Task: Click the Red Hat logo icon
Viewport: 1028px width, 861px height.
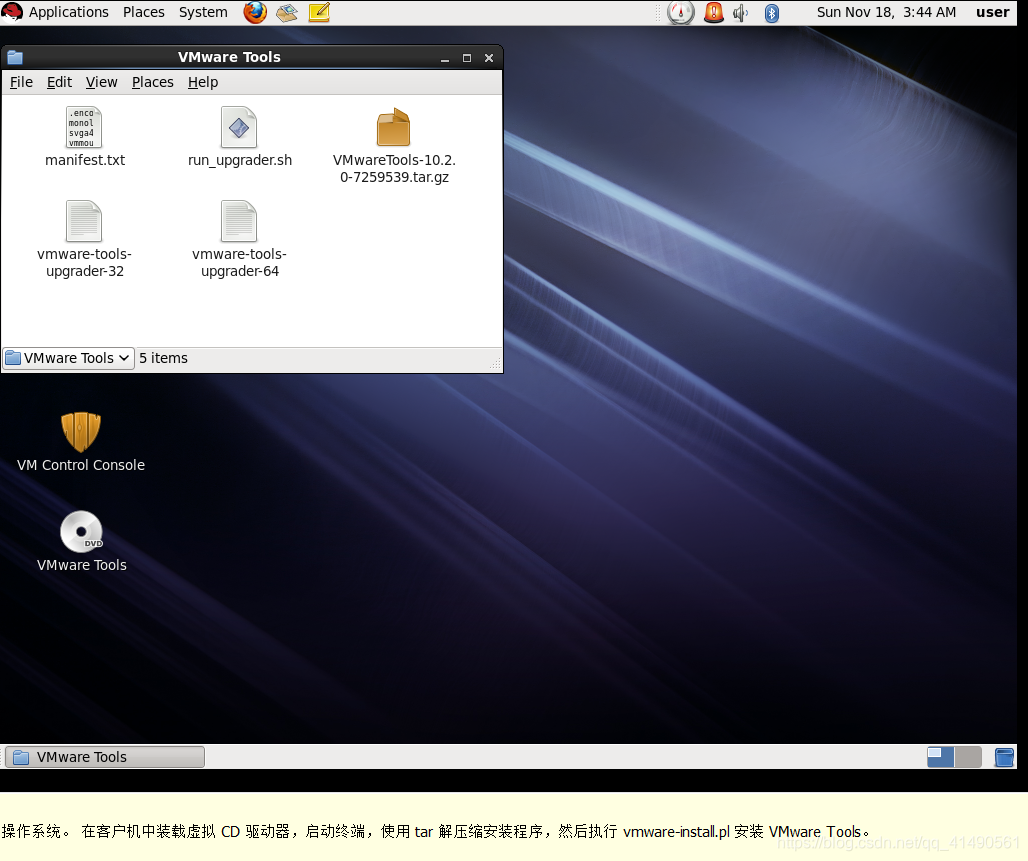Action: click(12, 12)
